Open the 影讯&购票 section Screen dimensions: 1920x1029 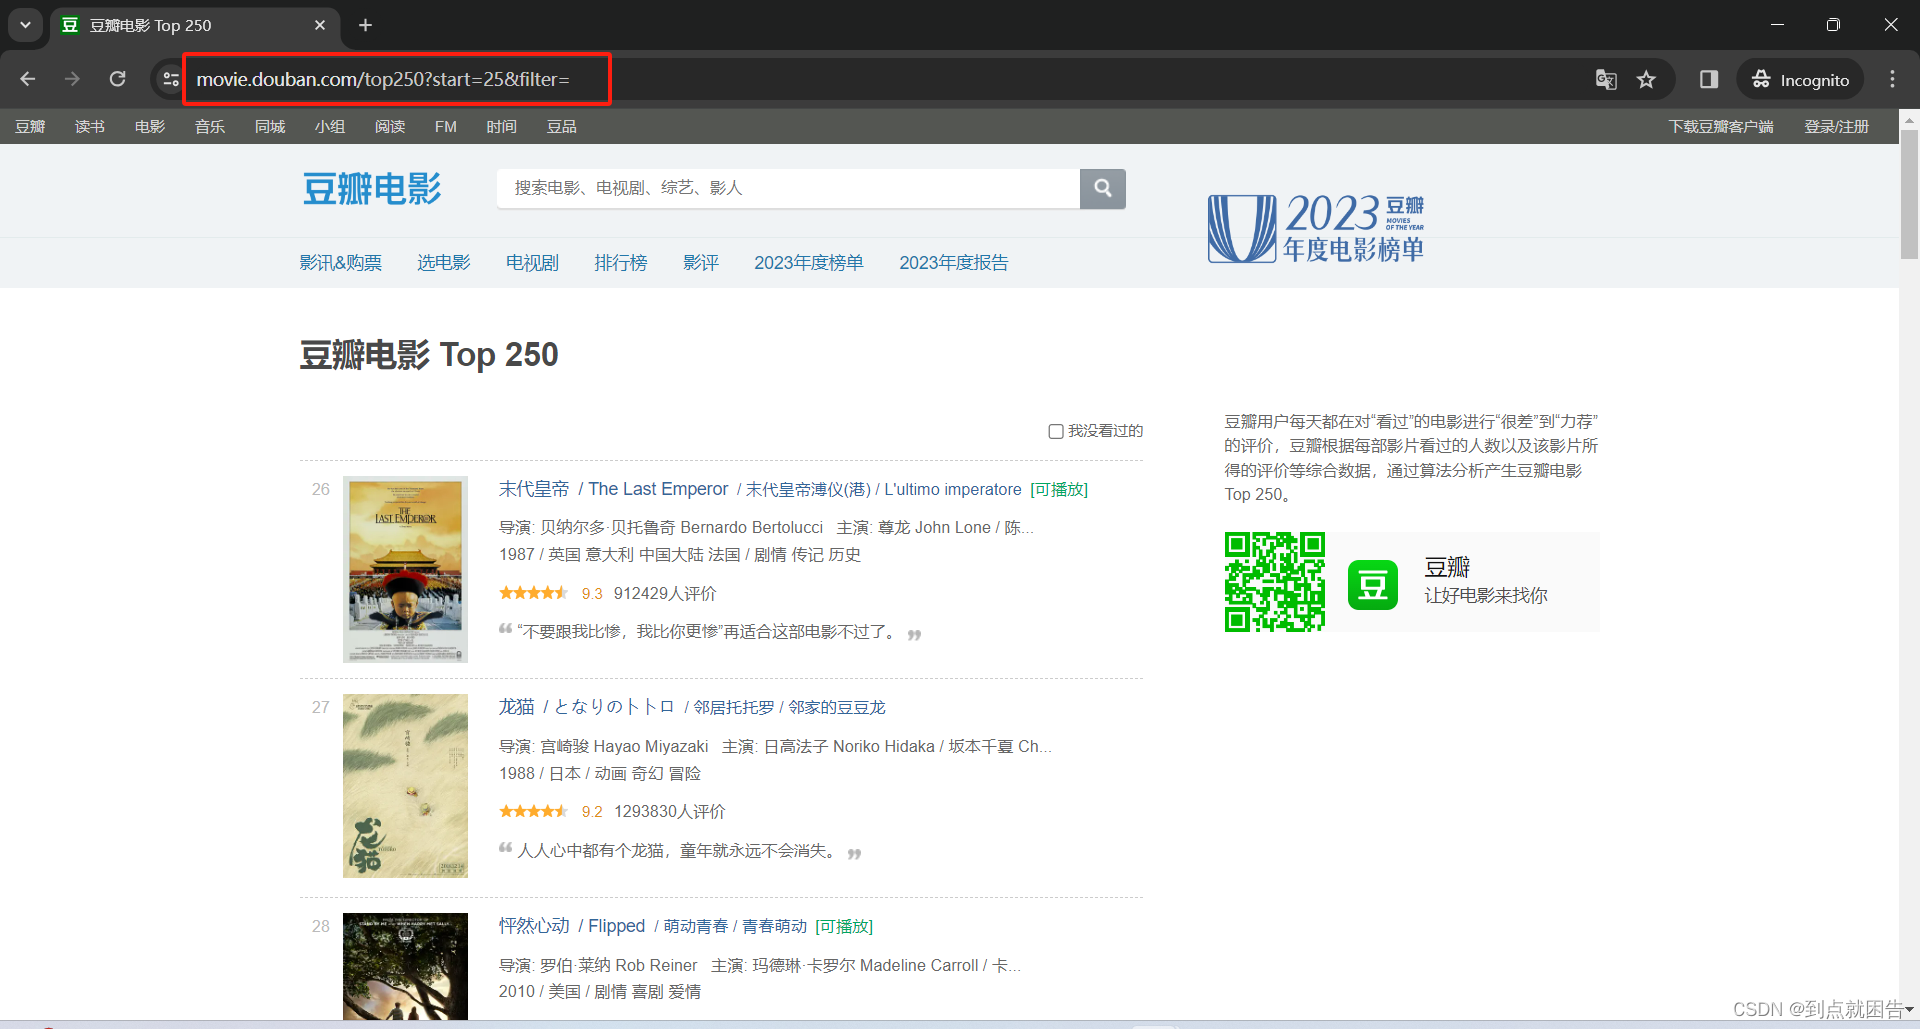click(341, 263)
